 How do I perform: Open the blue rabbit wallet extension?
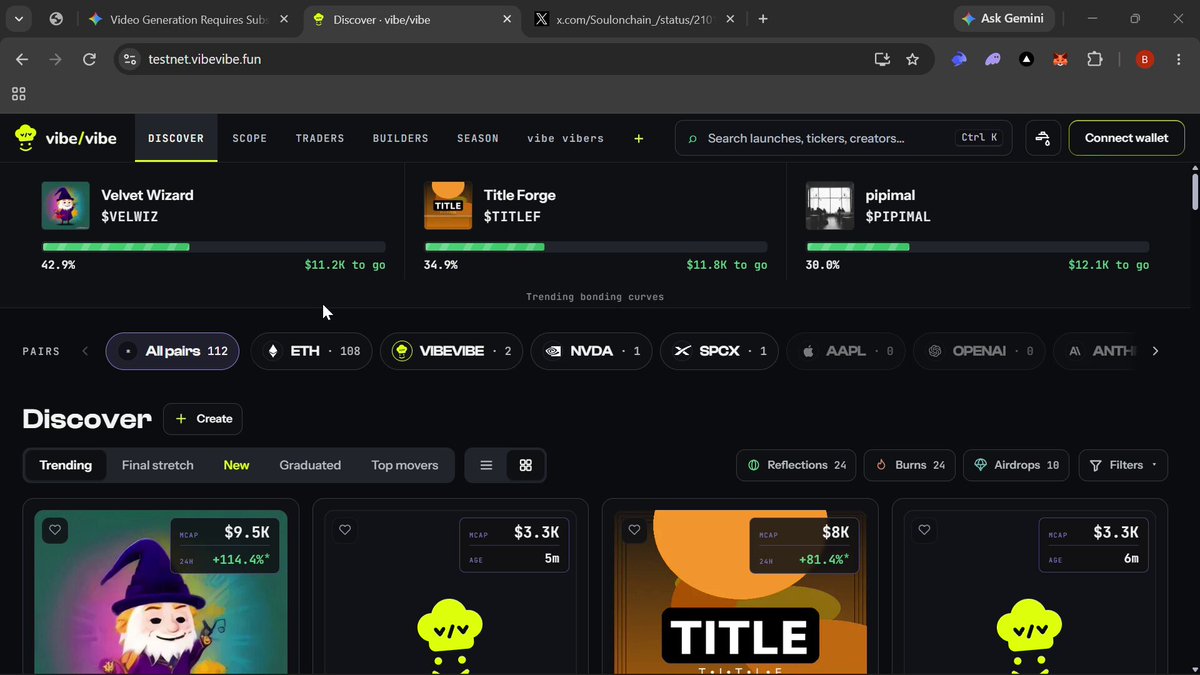coord(959,59)
